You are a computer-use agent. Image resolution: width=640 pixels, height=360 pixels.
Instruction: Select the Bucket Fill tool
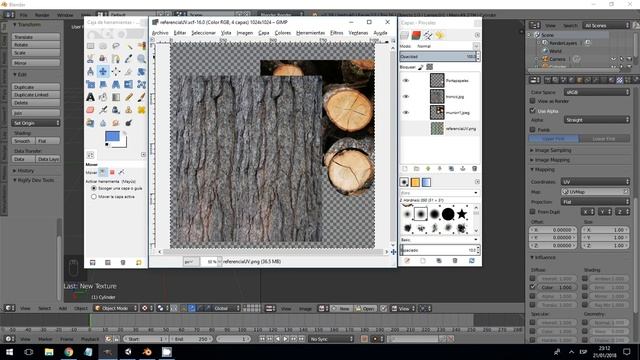(103, 97)
